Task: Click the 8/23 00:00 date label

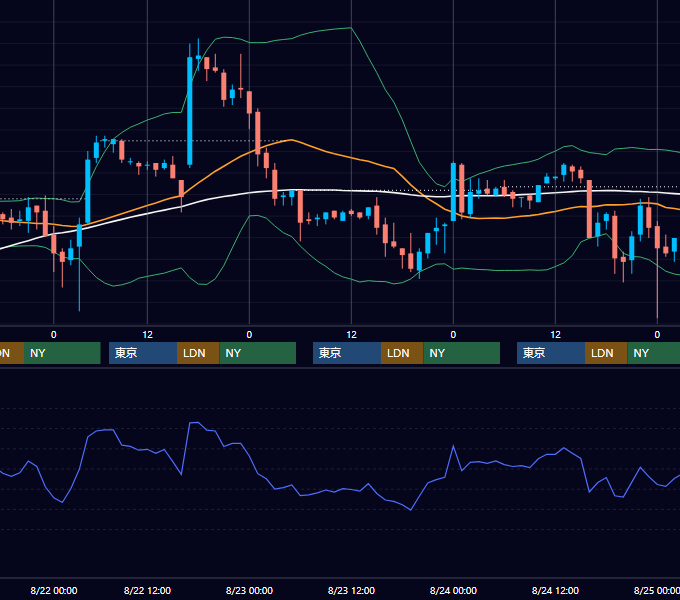Action: (249, 590)
